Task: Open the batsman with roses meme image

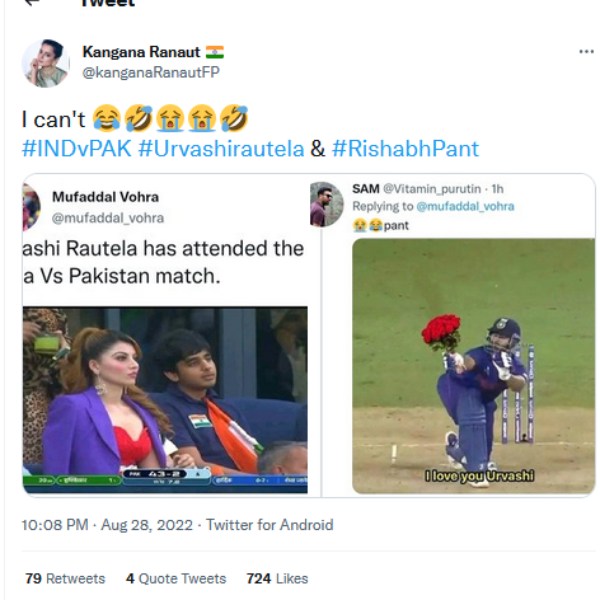Action: pos(473,365)
